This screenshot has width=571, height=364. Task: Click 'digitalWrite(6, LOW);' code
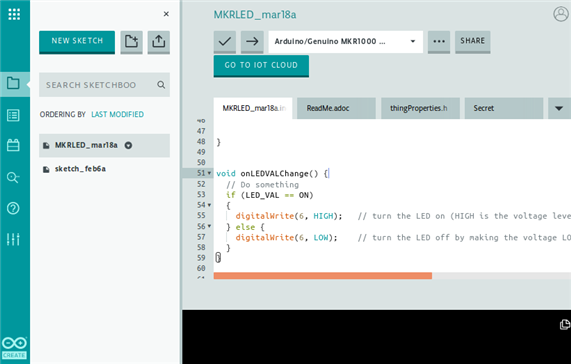286,238
